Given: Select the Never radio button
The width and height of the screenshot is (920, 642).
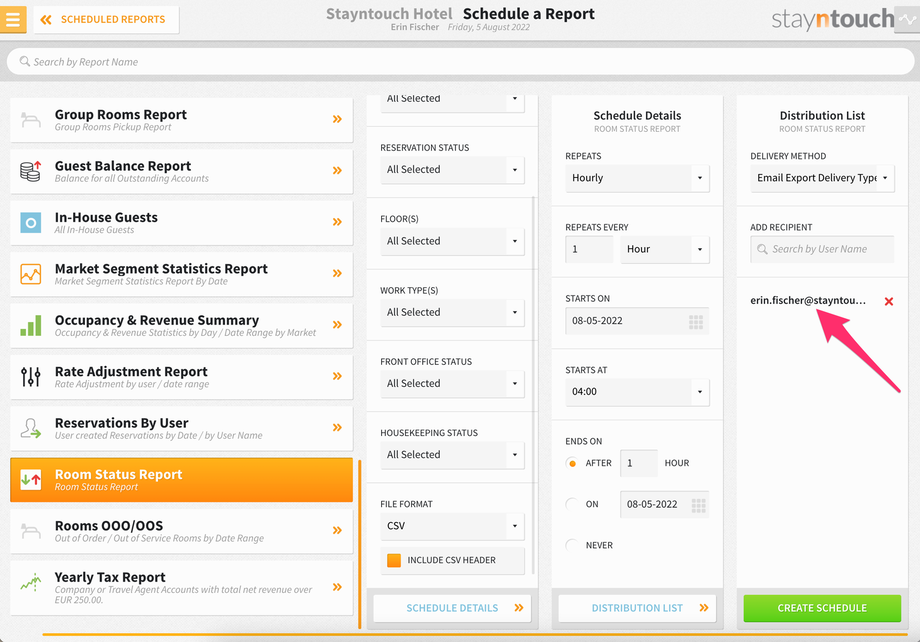Looking at the screenshot, I should click(572, 545).
